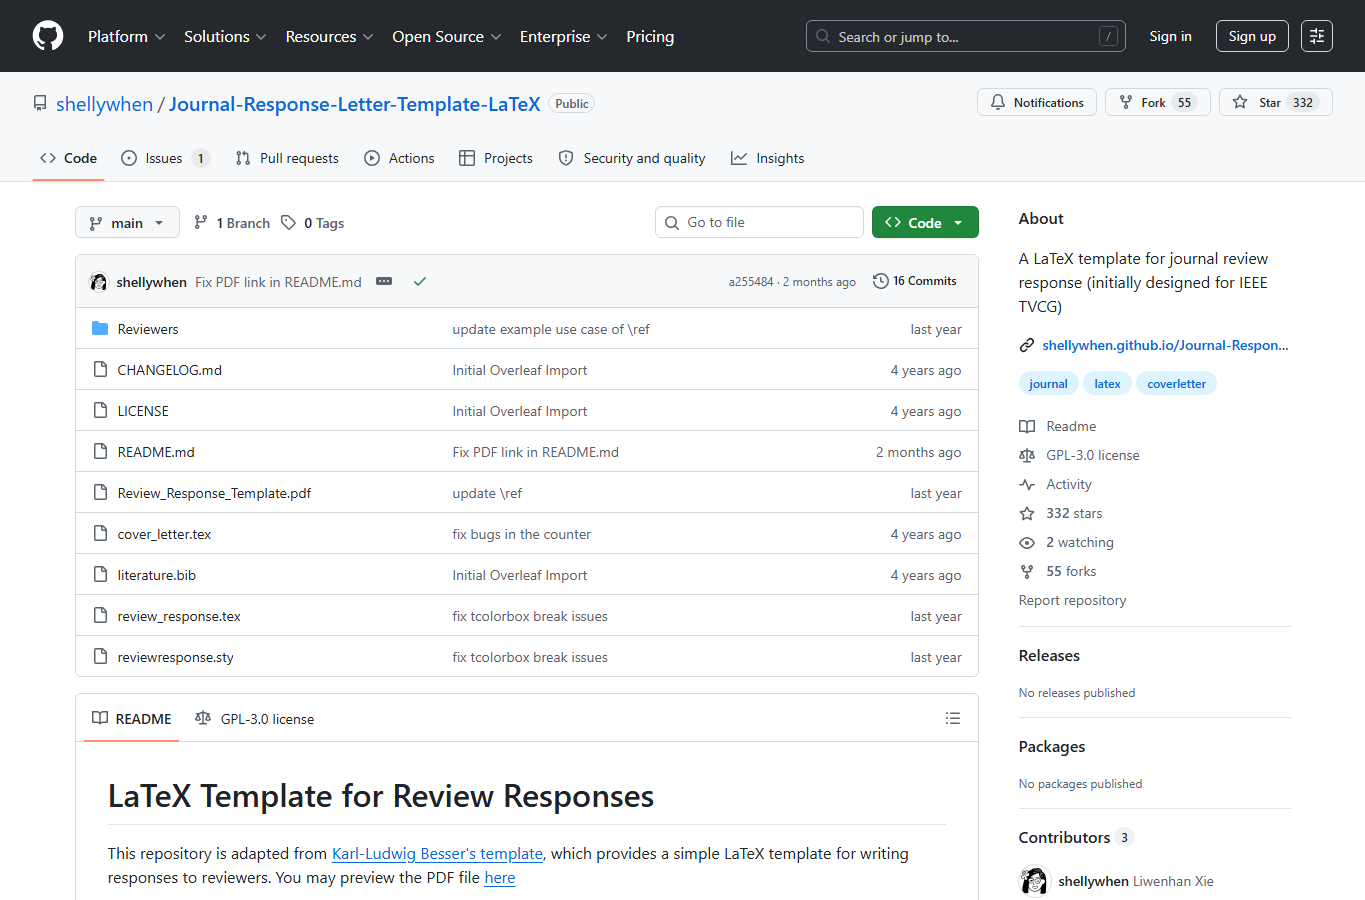Screen dimensions: 1365x900
Task: Click commit message 'fix bugs in the counter'
Action: [x=521, y=534]
